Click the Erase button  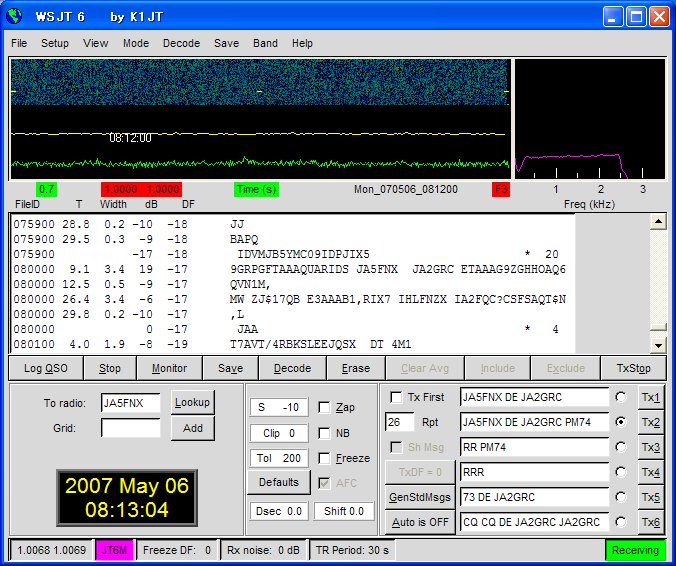356,369
